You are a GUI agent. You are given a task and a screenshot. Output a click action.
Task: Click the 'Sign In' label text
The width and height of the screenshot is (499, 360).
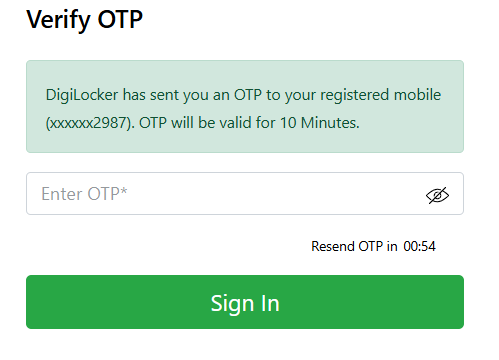245,304
